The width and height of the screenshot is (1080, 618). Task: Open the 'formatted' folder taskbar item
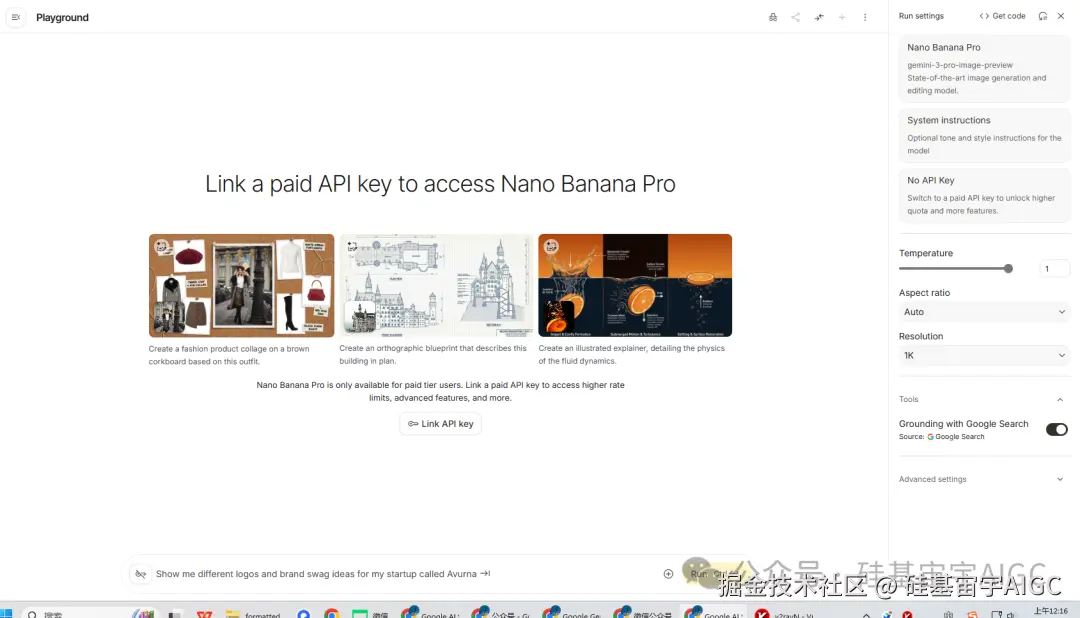(x=253, y=614)
